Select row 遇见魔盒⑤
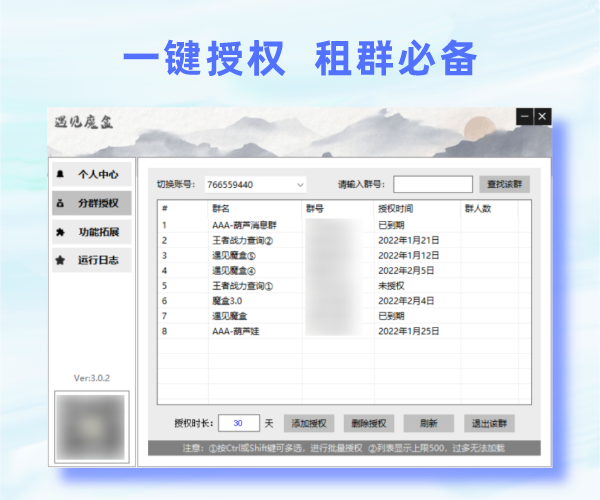This screenshot has height=500, width=600. point(344,255)
